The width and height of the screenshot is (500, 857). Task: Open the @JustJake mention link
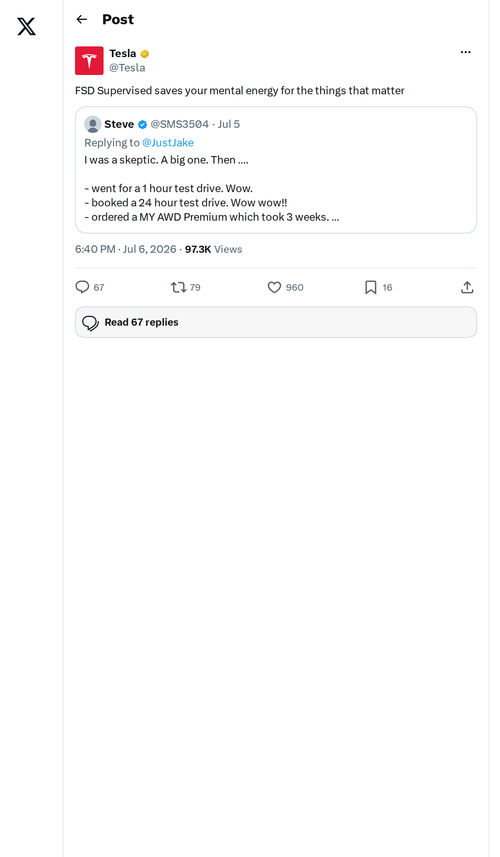[x=168, y=143]
